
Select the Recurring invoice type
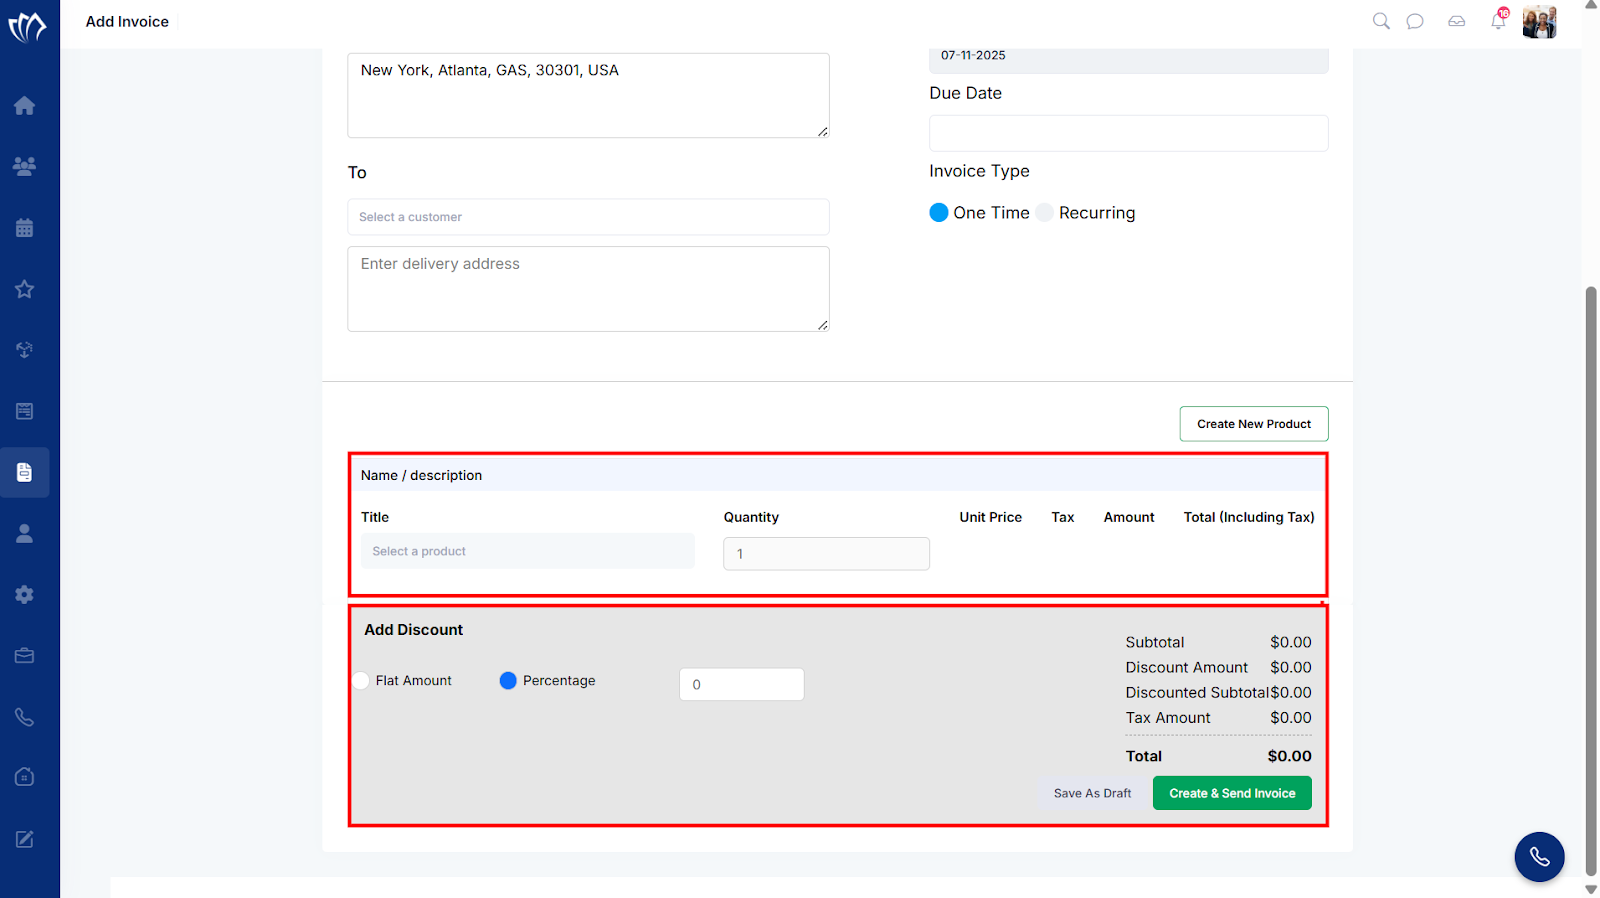tap(1045, 212)
